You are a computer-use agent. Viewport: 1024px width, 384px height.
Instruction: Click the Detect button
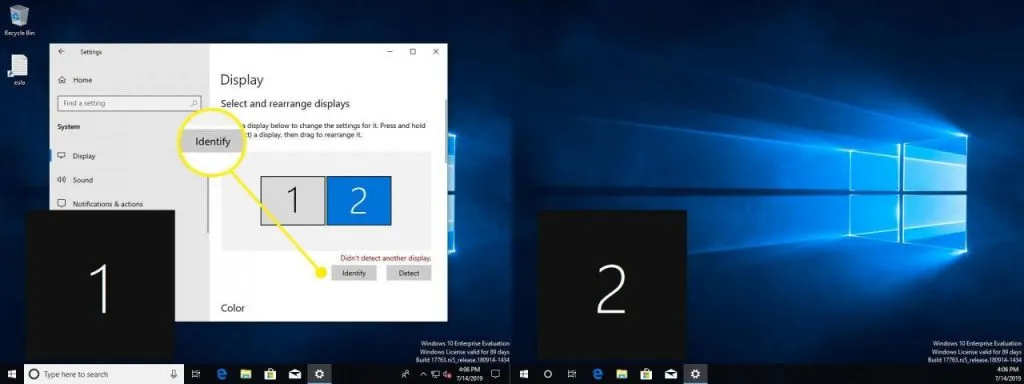[409, 273]
